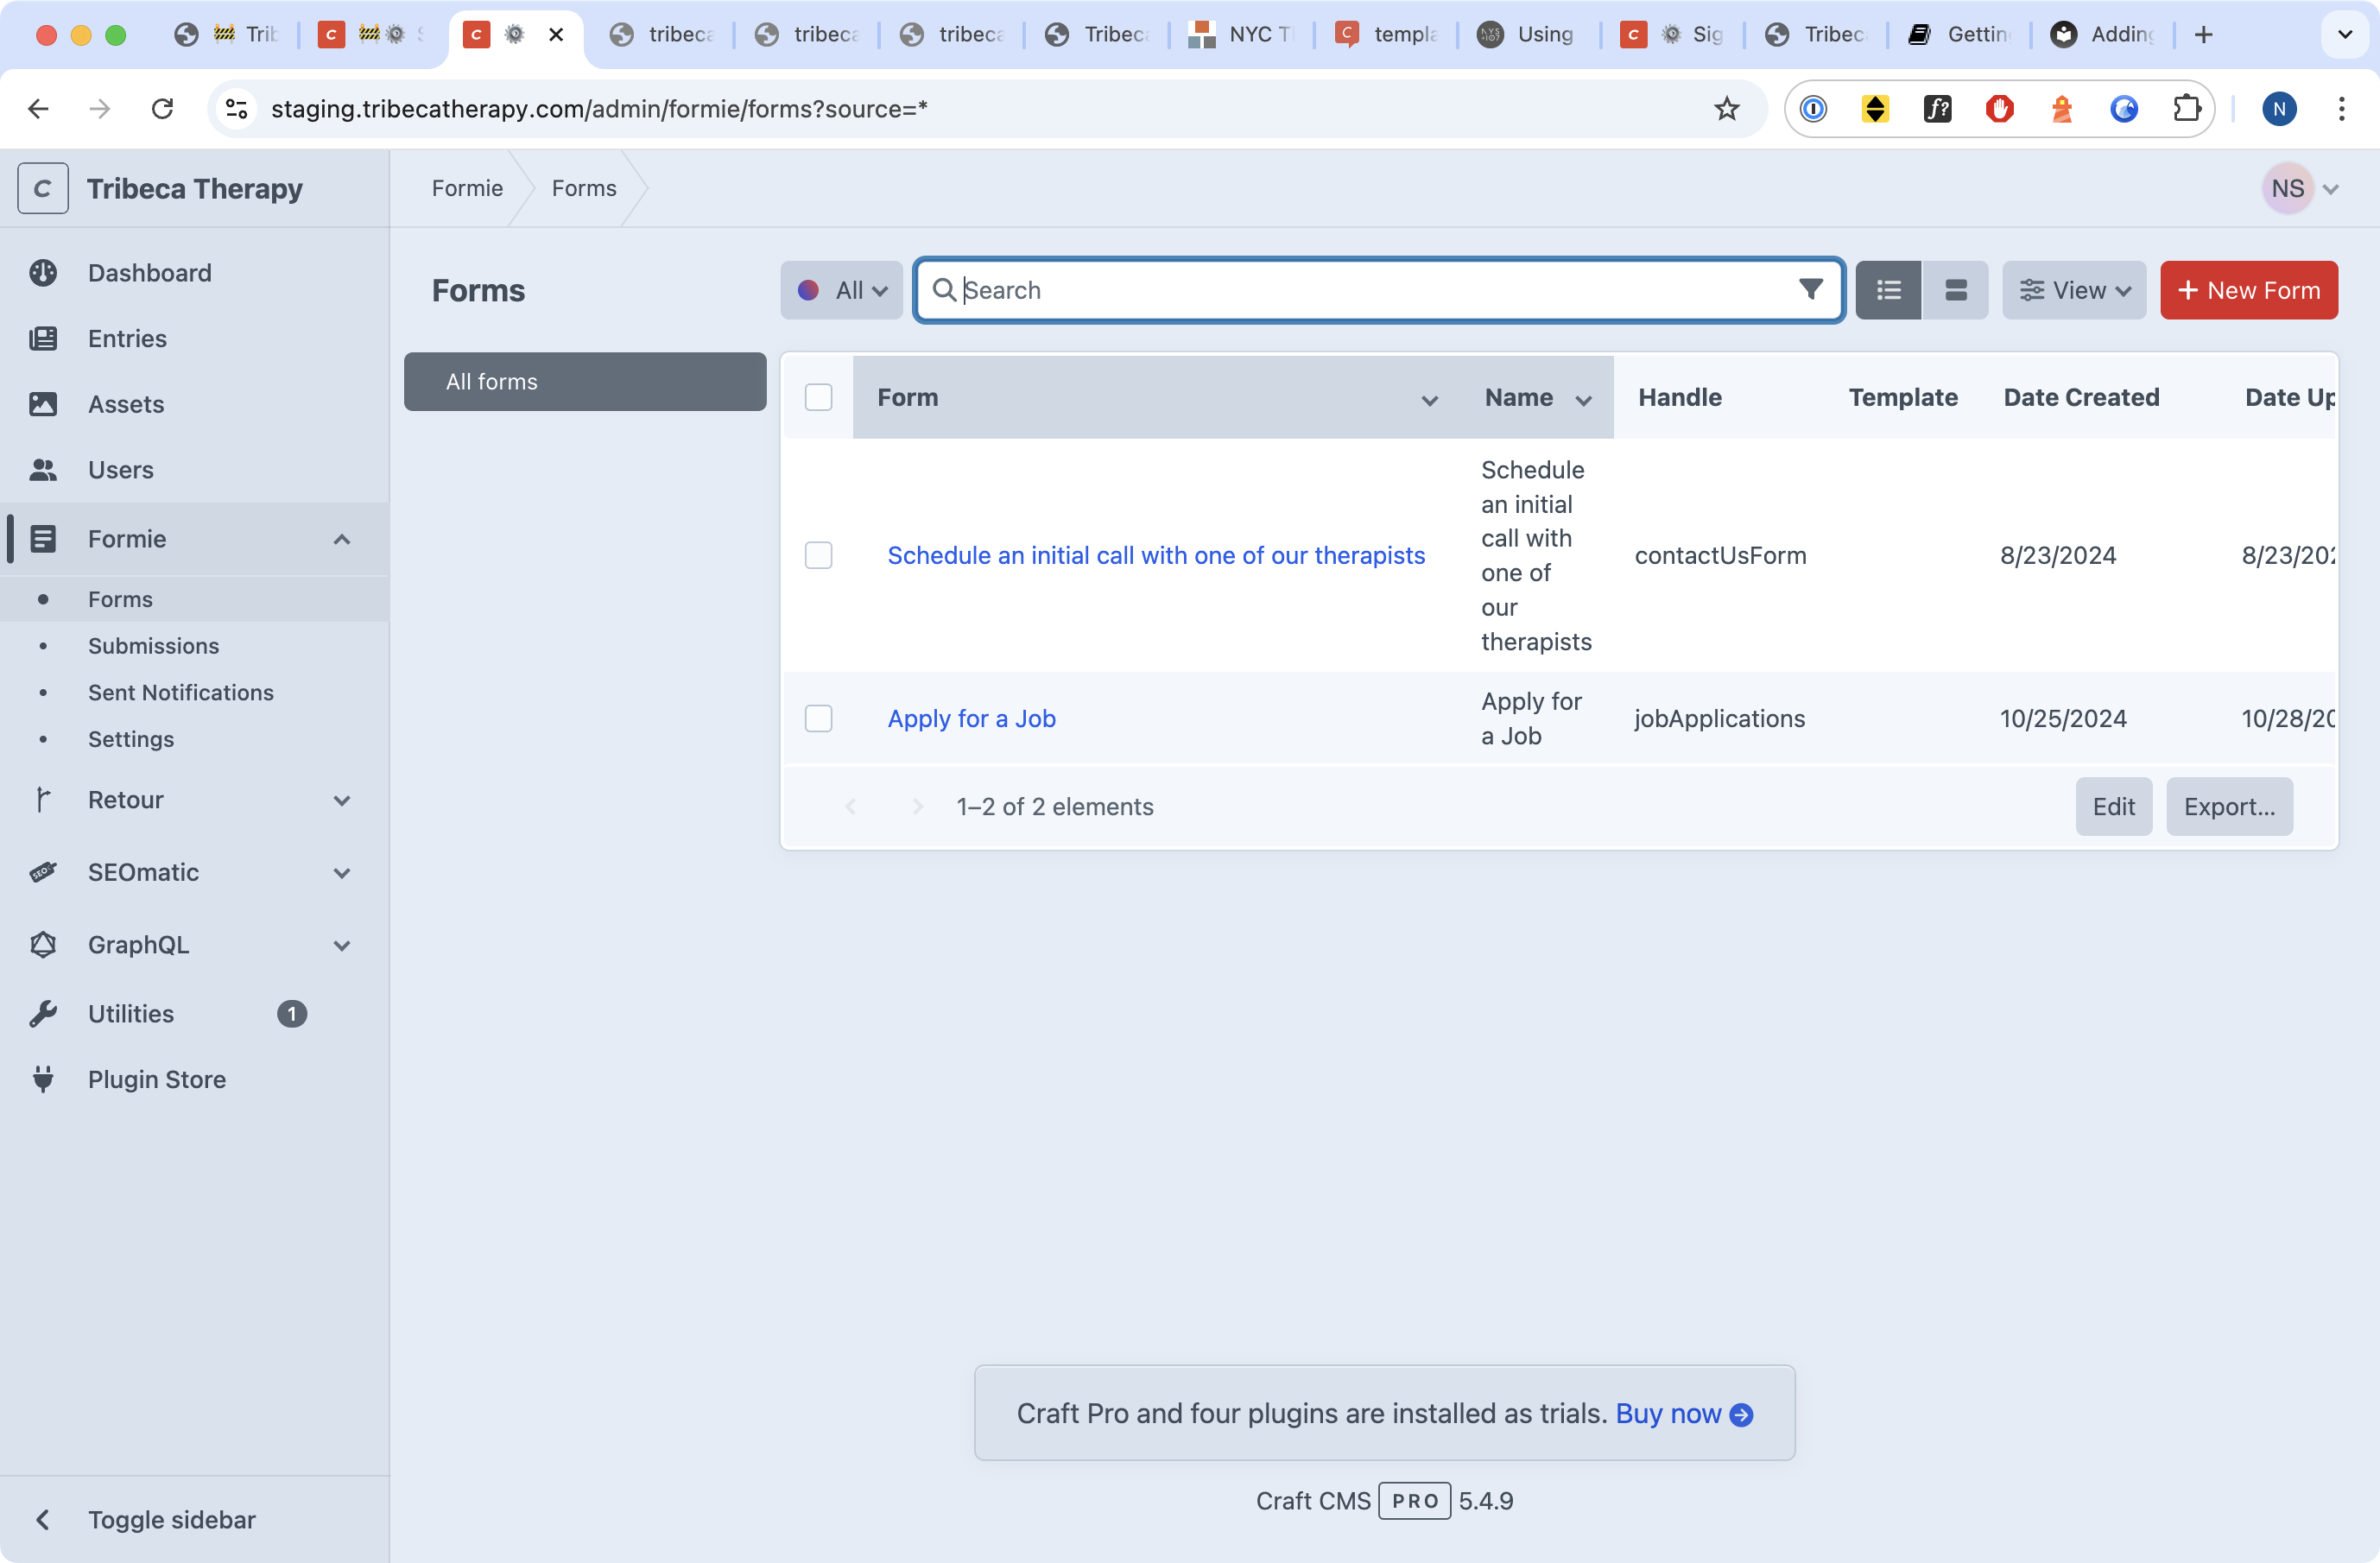This screenshot has height=1563, width=2380.
Task: Toggle select-all checkbox in table header
Action: click(818, 397)
